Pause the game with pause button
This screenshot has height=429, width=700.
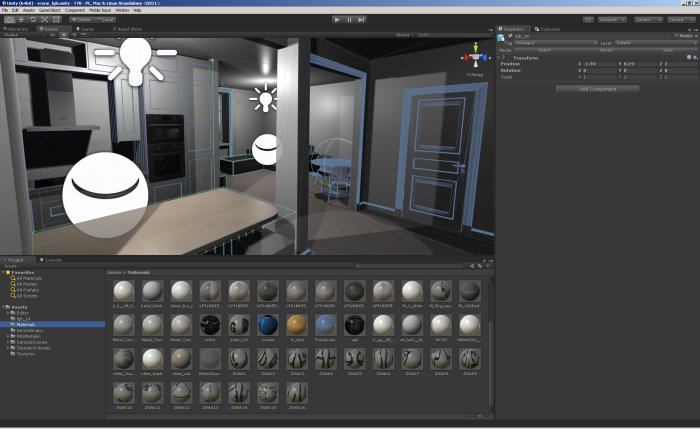(349, 20)
